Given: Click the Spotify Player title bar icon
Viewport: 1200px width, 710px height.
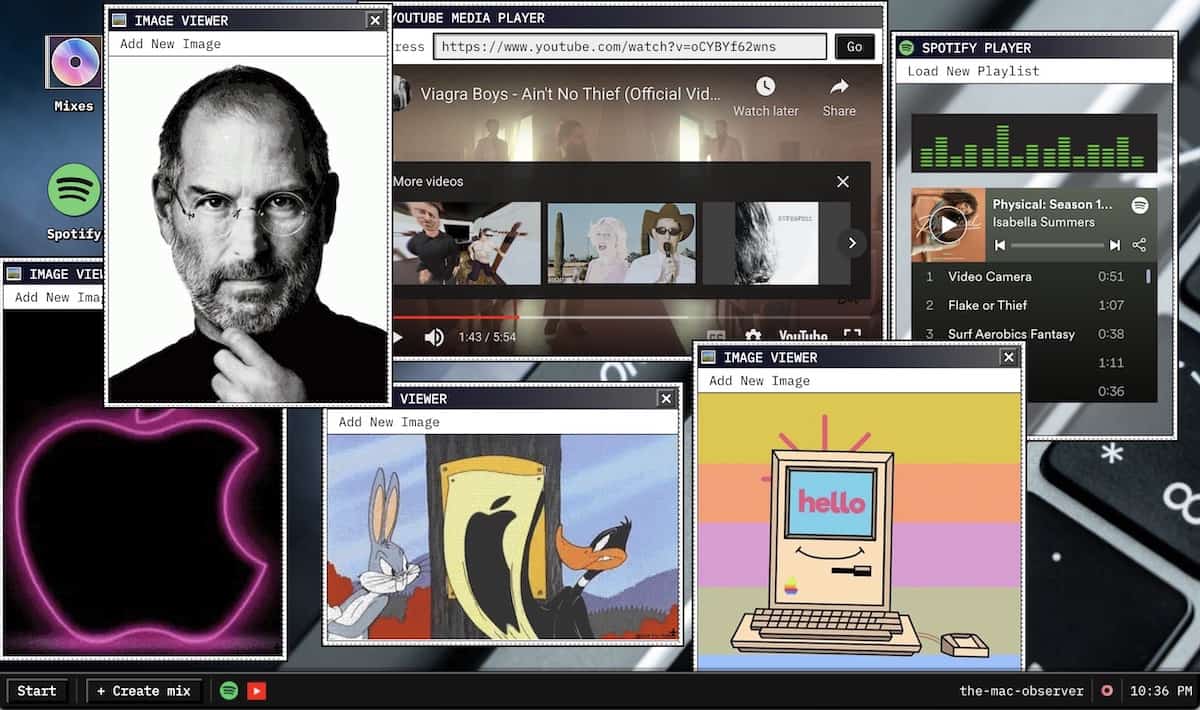Looking at the screenshot, I should [x=907, y=47].
